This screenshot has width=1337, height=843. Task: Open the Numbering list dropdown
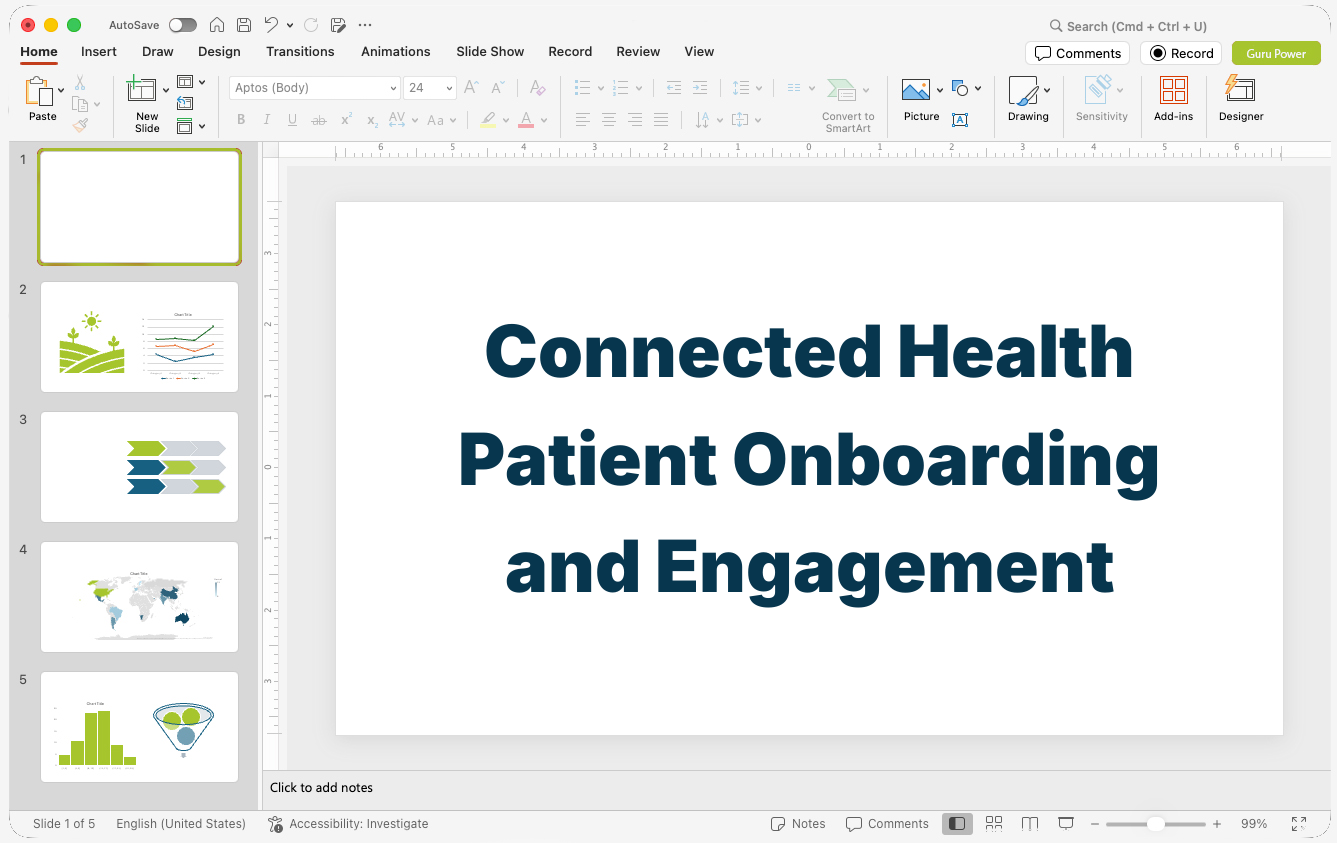[638, 88]
